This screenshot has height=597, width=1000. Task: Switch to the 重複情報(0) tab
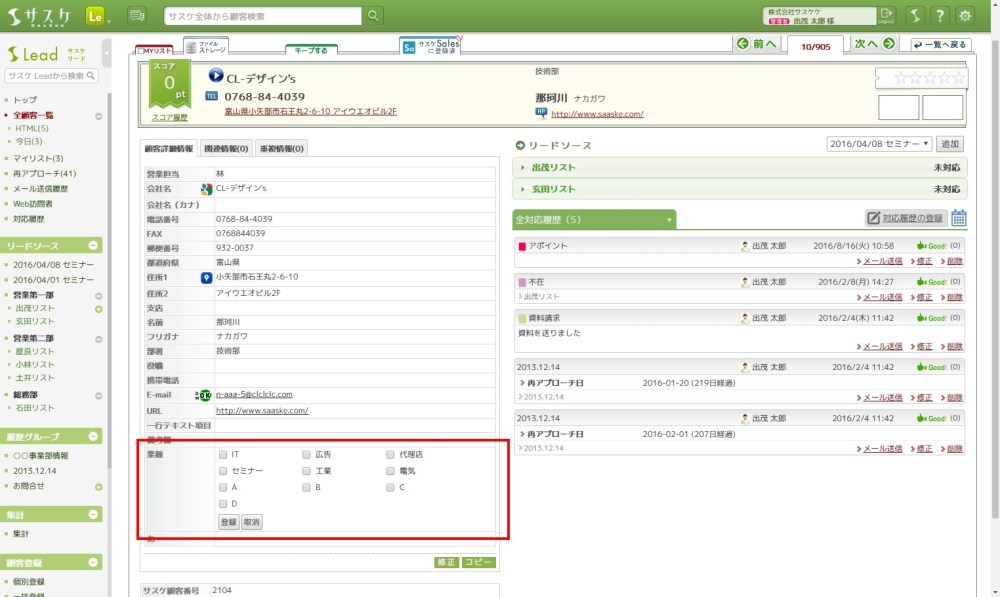pyautogui.click(x=281, y=149)
